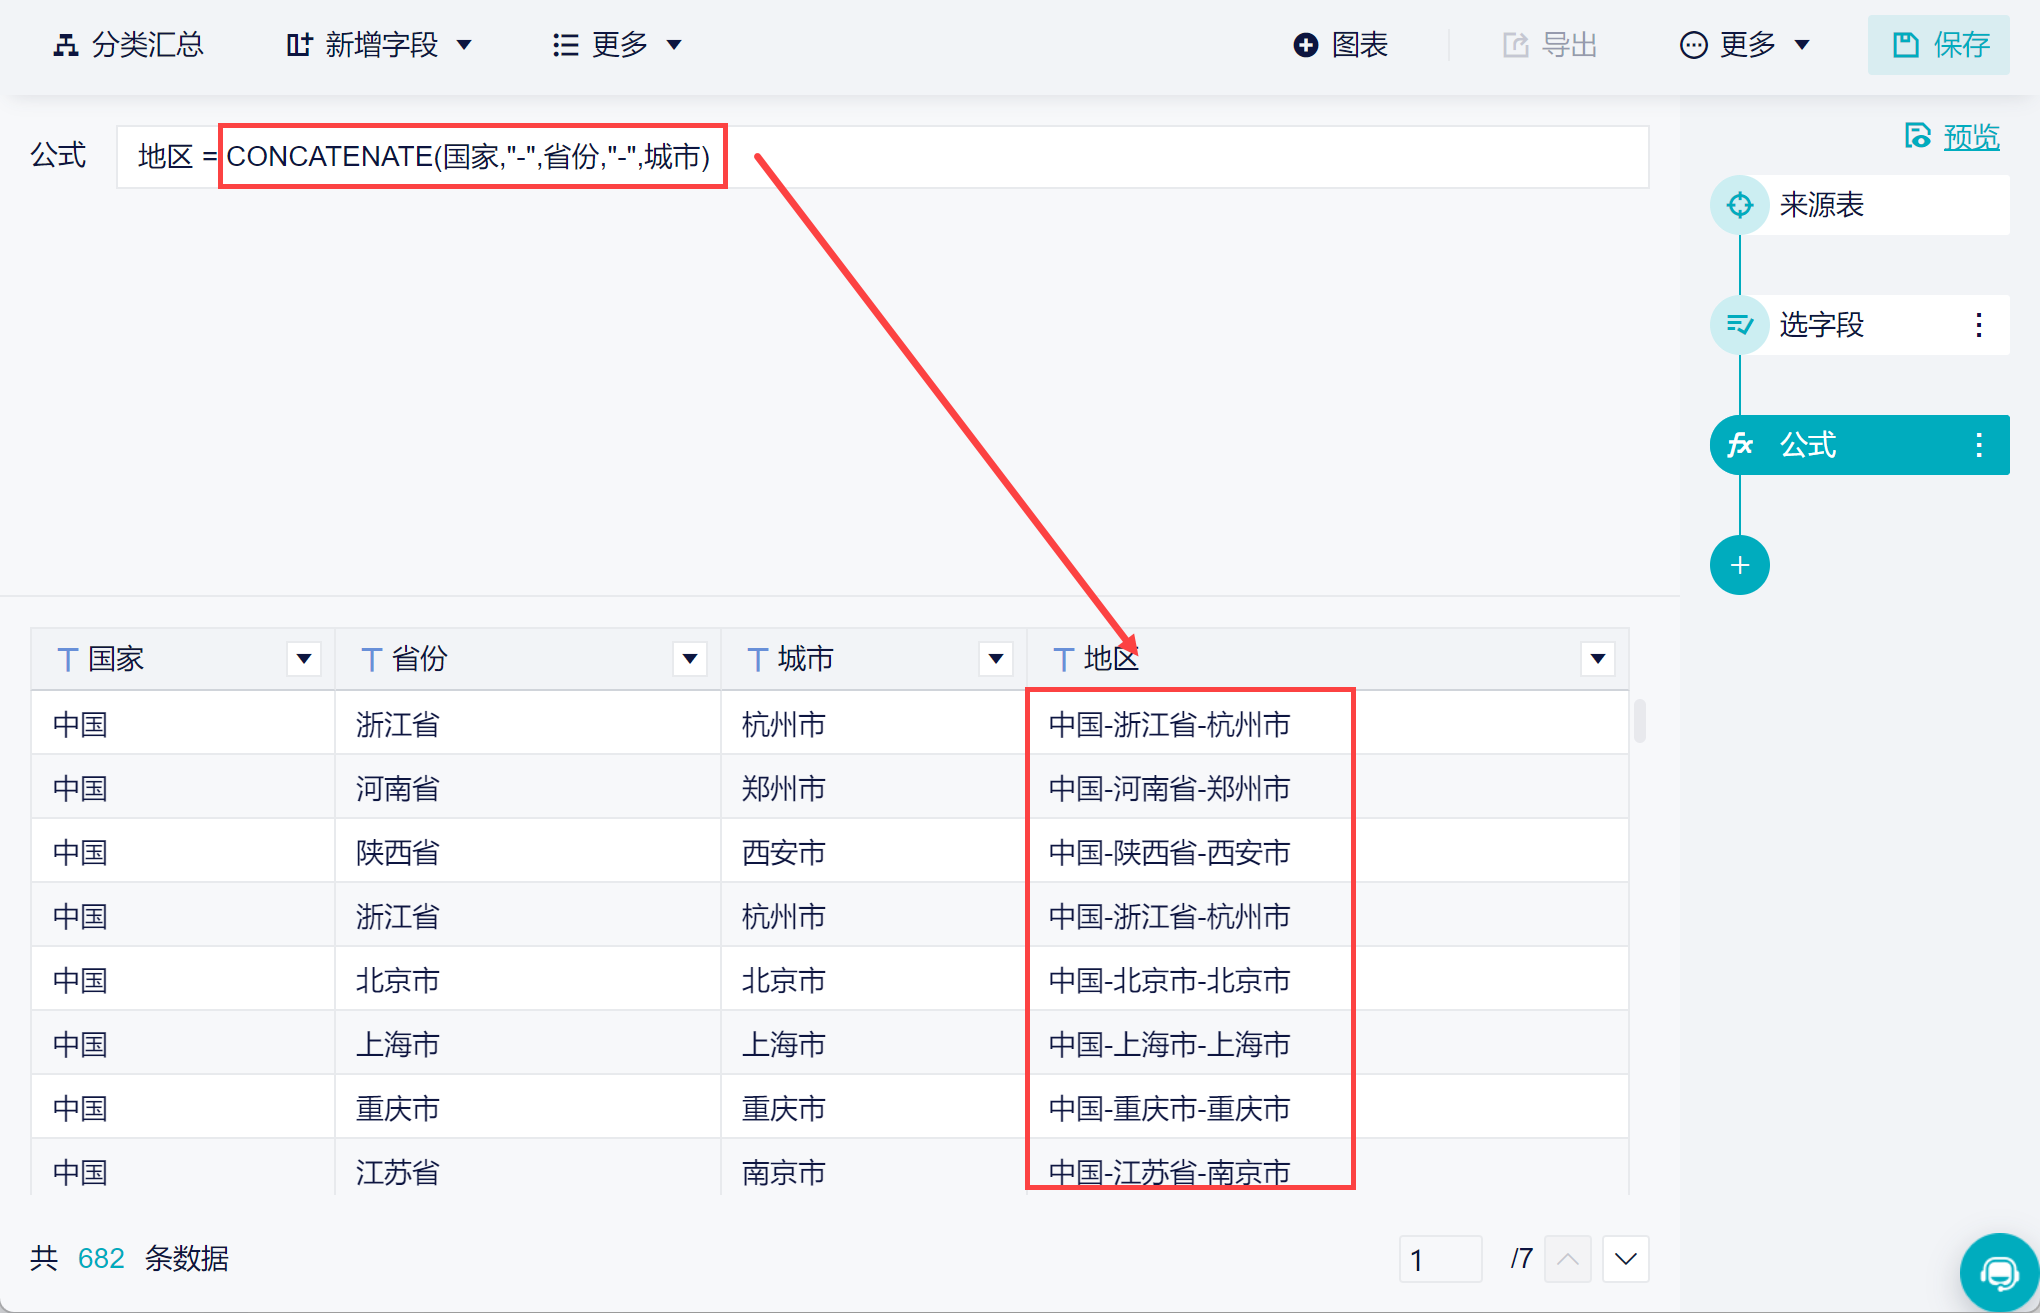Open the 新增字段 dropdown

pyautogui.click(x=380, y=45)
